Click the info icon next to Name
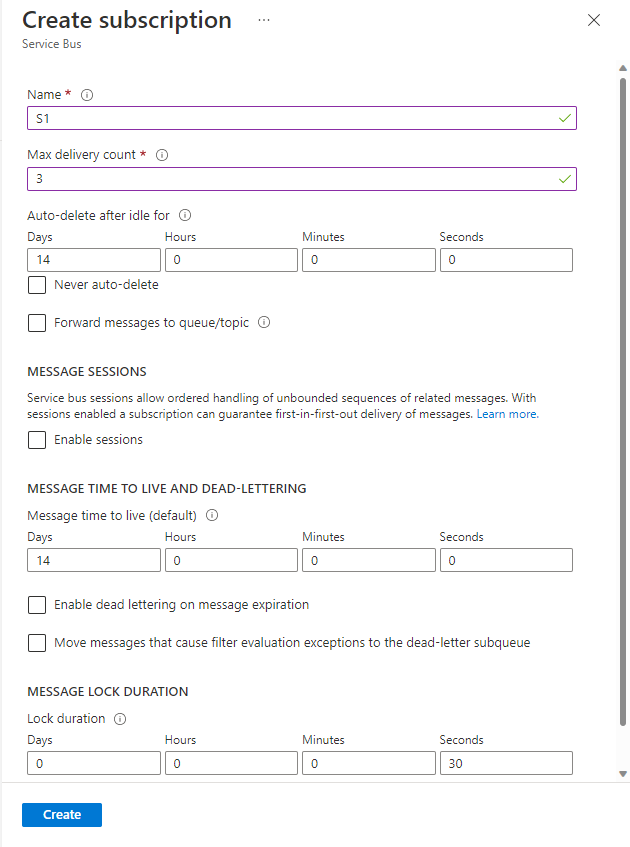The height and width of the screenshot is (847, 630). tap(87, 95)
